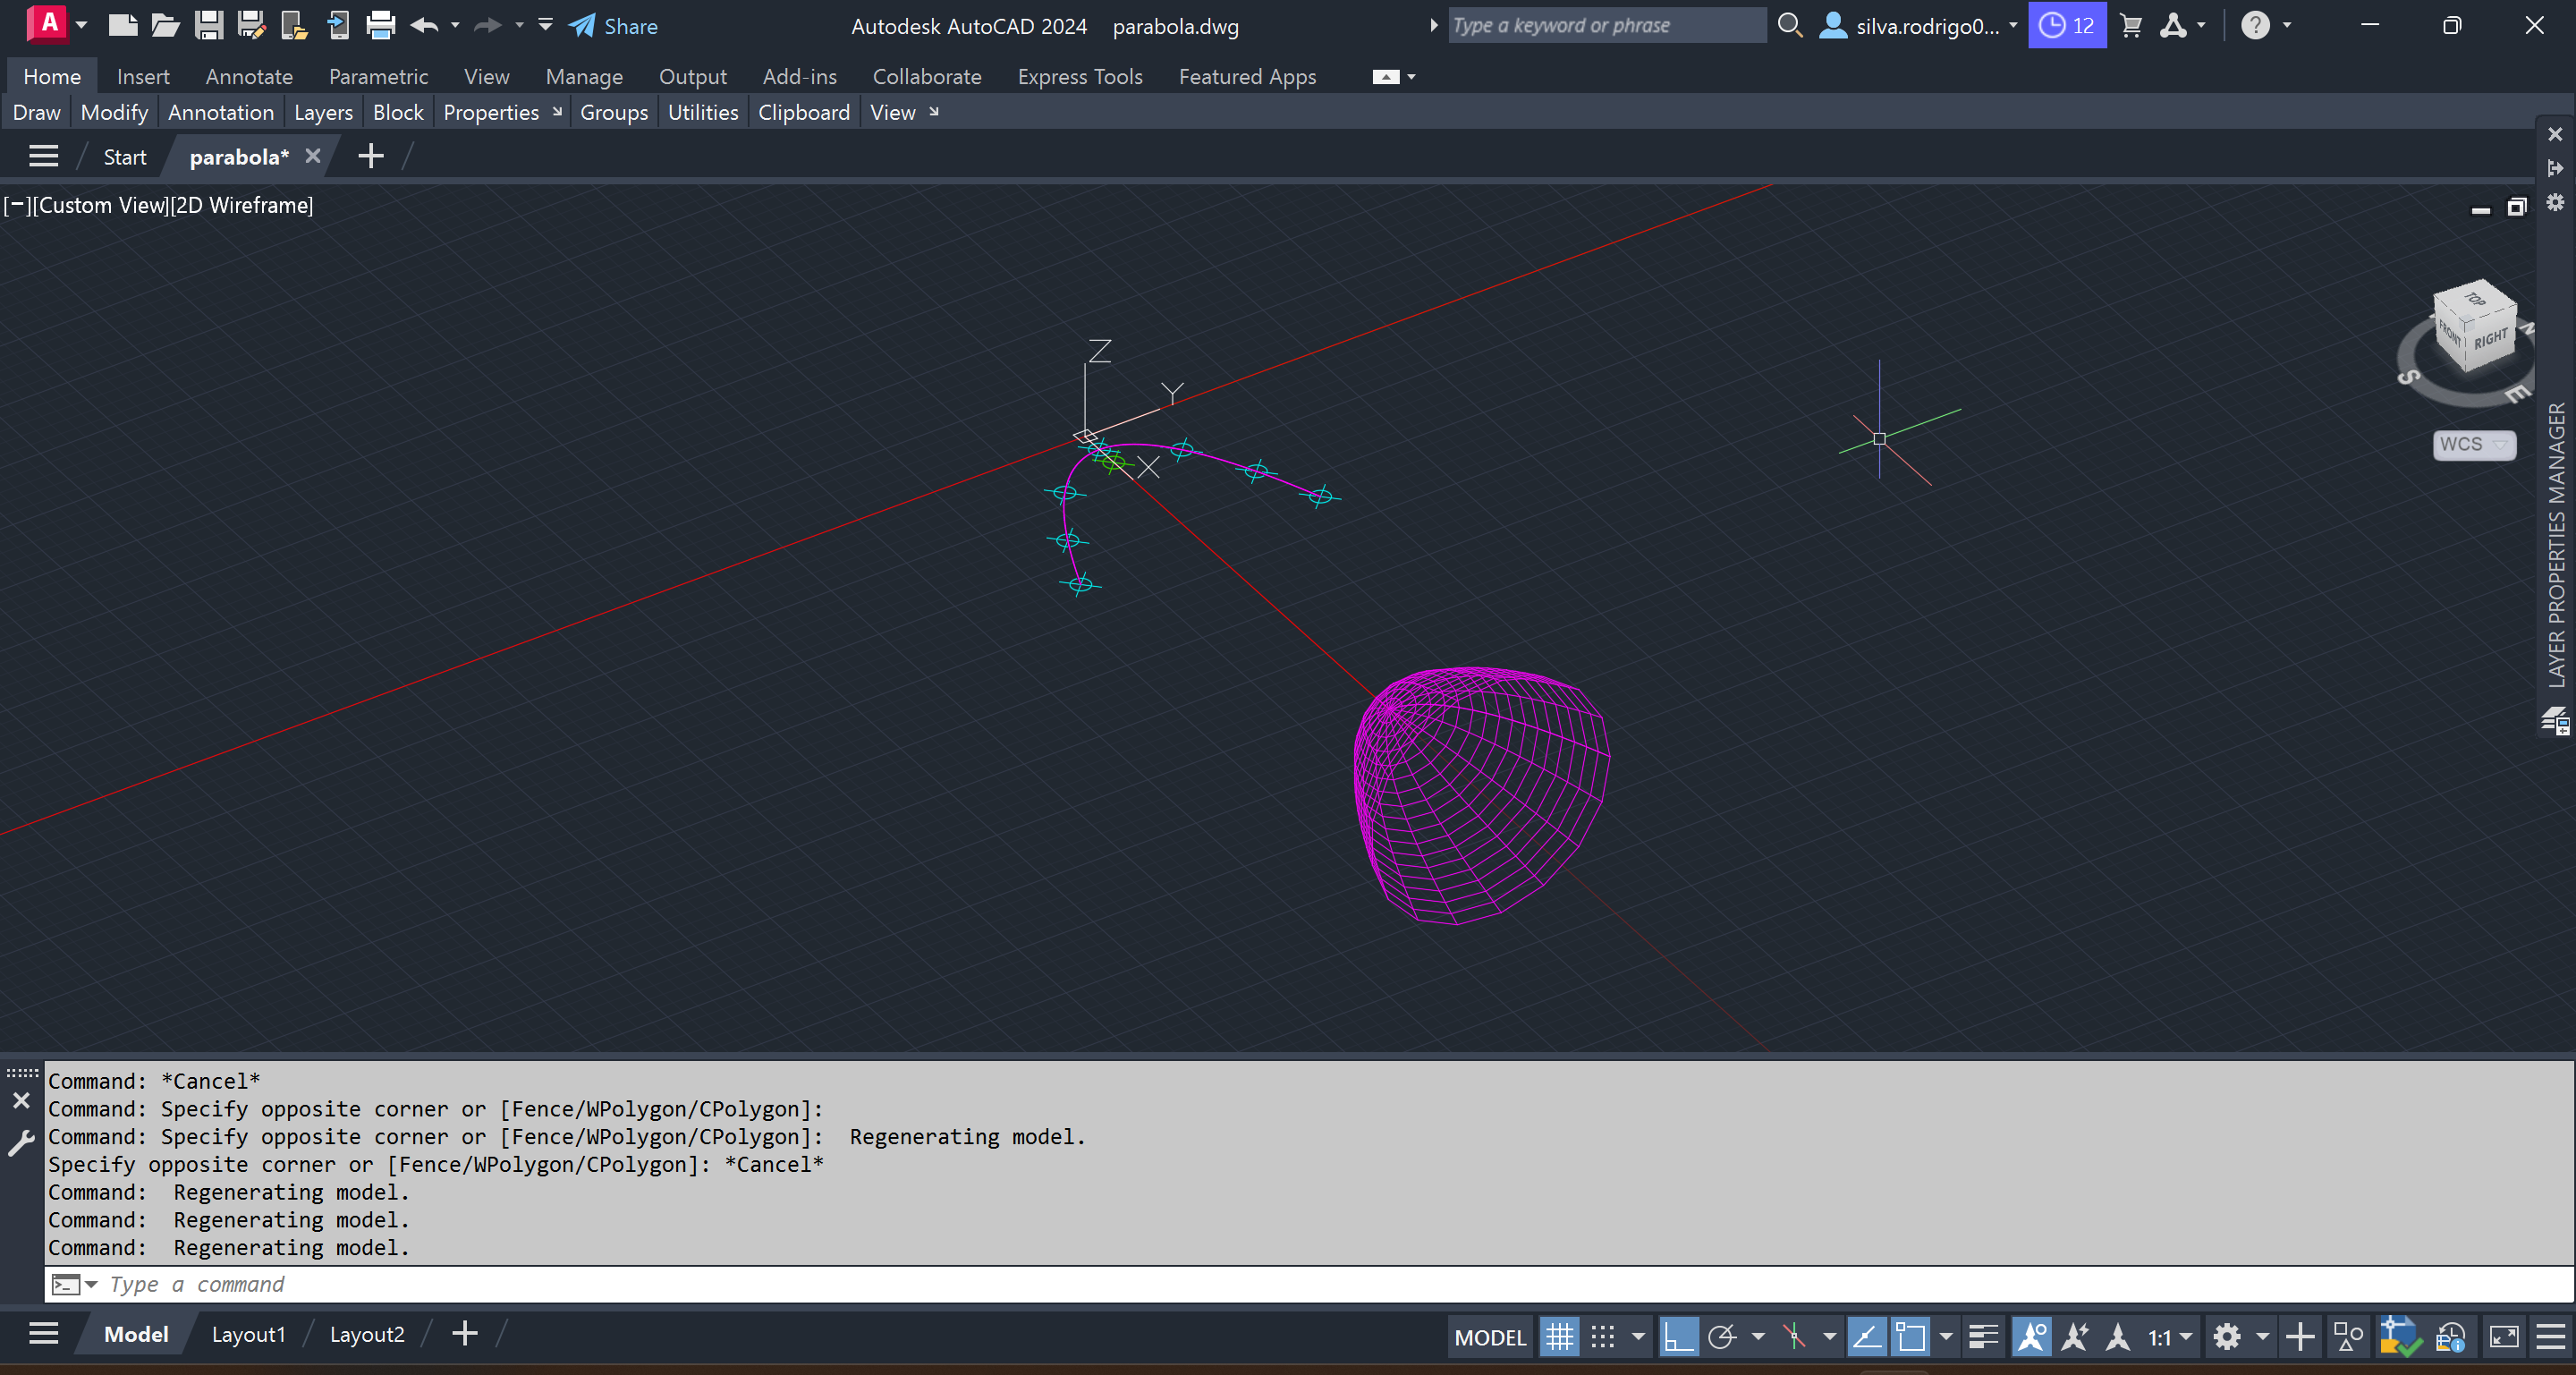This screenshot has height=1375, width=2576.
Task: Customize Quick Access Toolbar dropdown
Action: click(545, 25)
